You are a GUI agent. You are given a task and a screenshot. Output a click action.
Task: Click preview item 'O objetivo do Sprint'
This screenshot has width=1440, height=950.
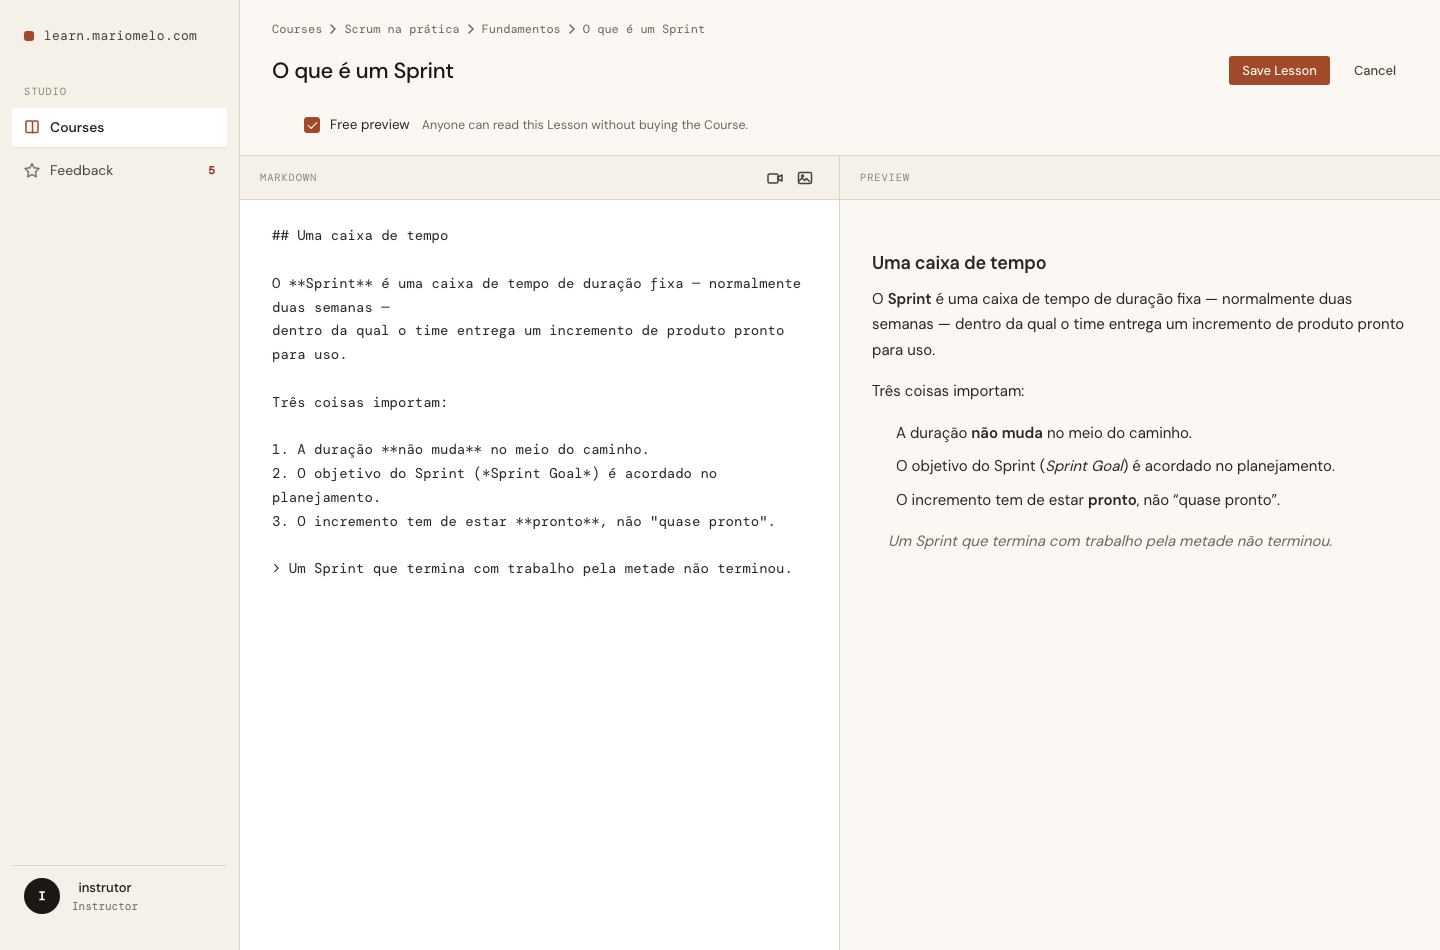point(1115,466)
